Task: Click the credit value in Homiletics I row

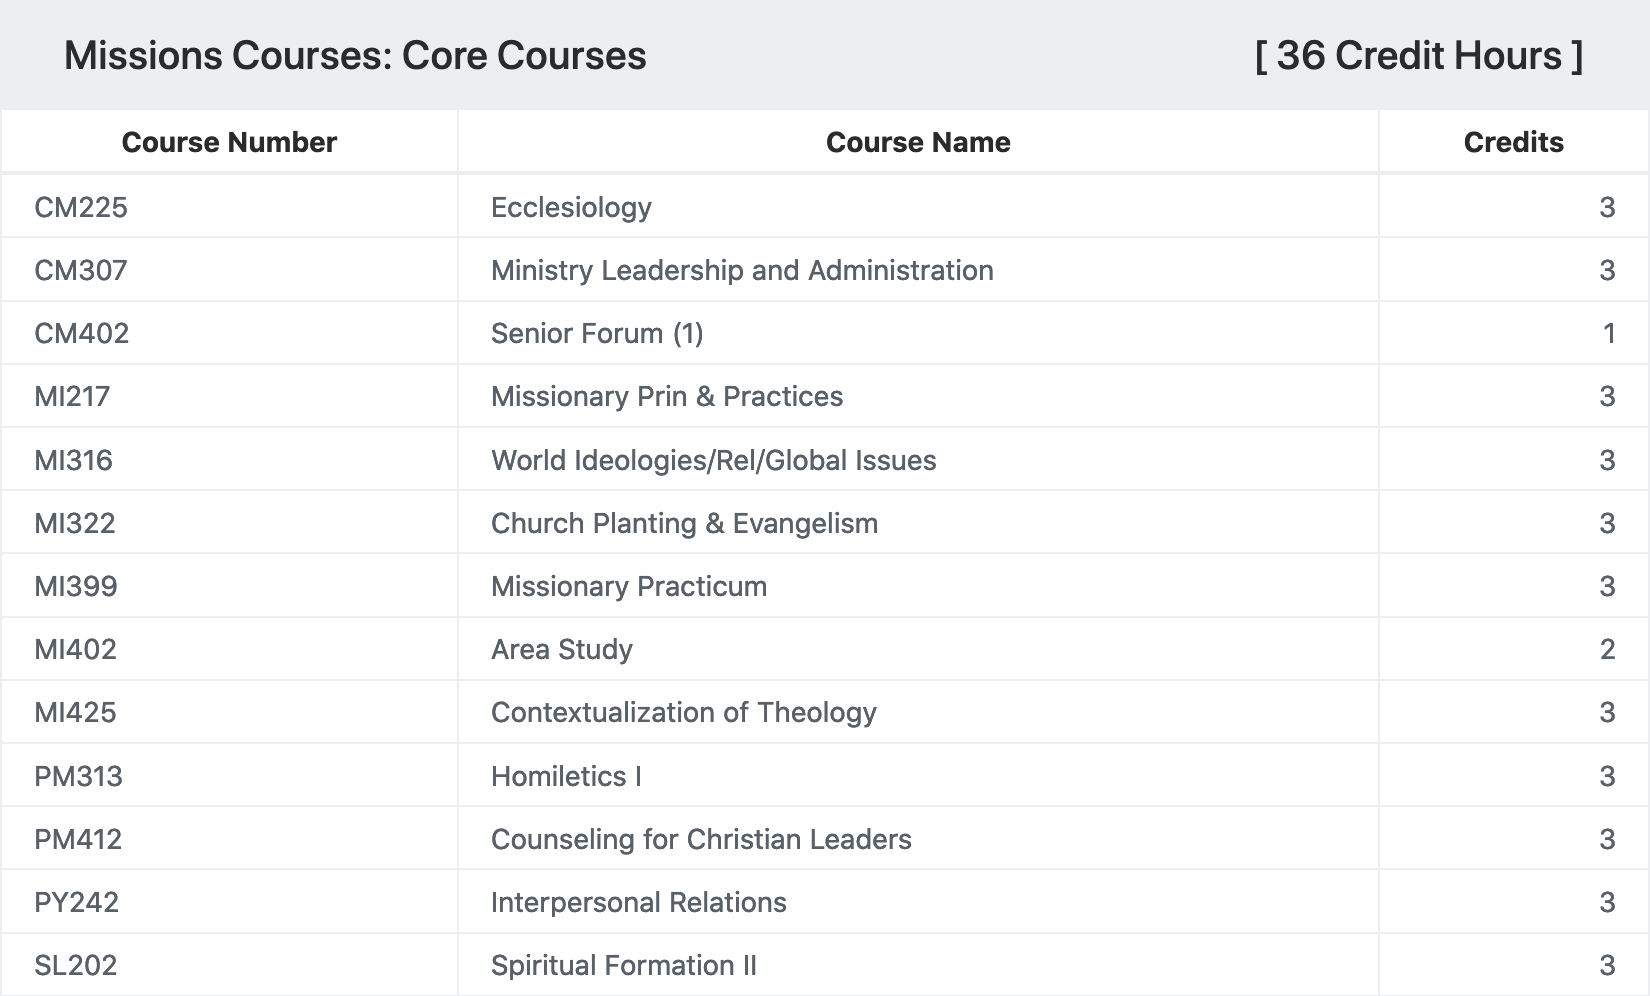Action: [x=1607, y=776]
